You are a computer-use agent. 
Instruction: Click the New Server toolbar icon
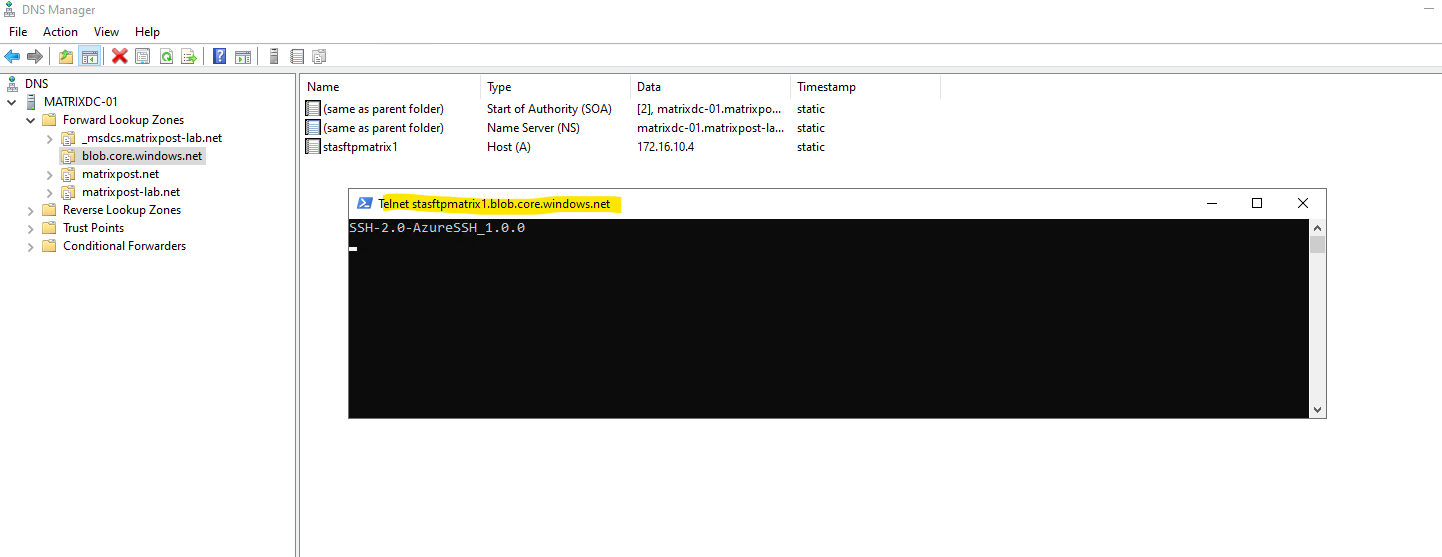pos(274,56)
